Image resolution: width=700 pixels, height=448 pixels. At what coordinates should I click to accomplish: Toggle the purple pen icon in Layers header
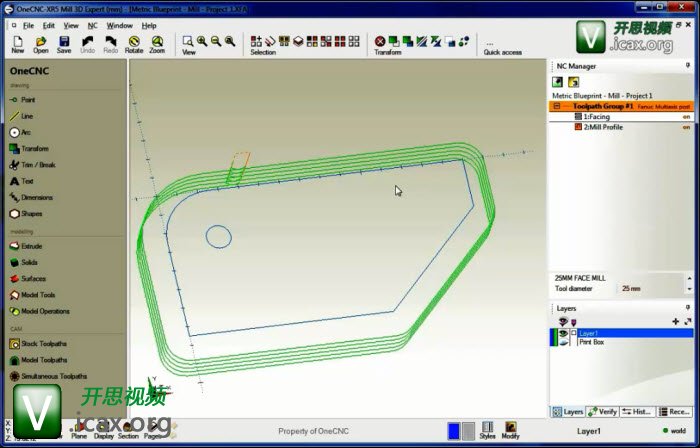[x=574, y=322]
